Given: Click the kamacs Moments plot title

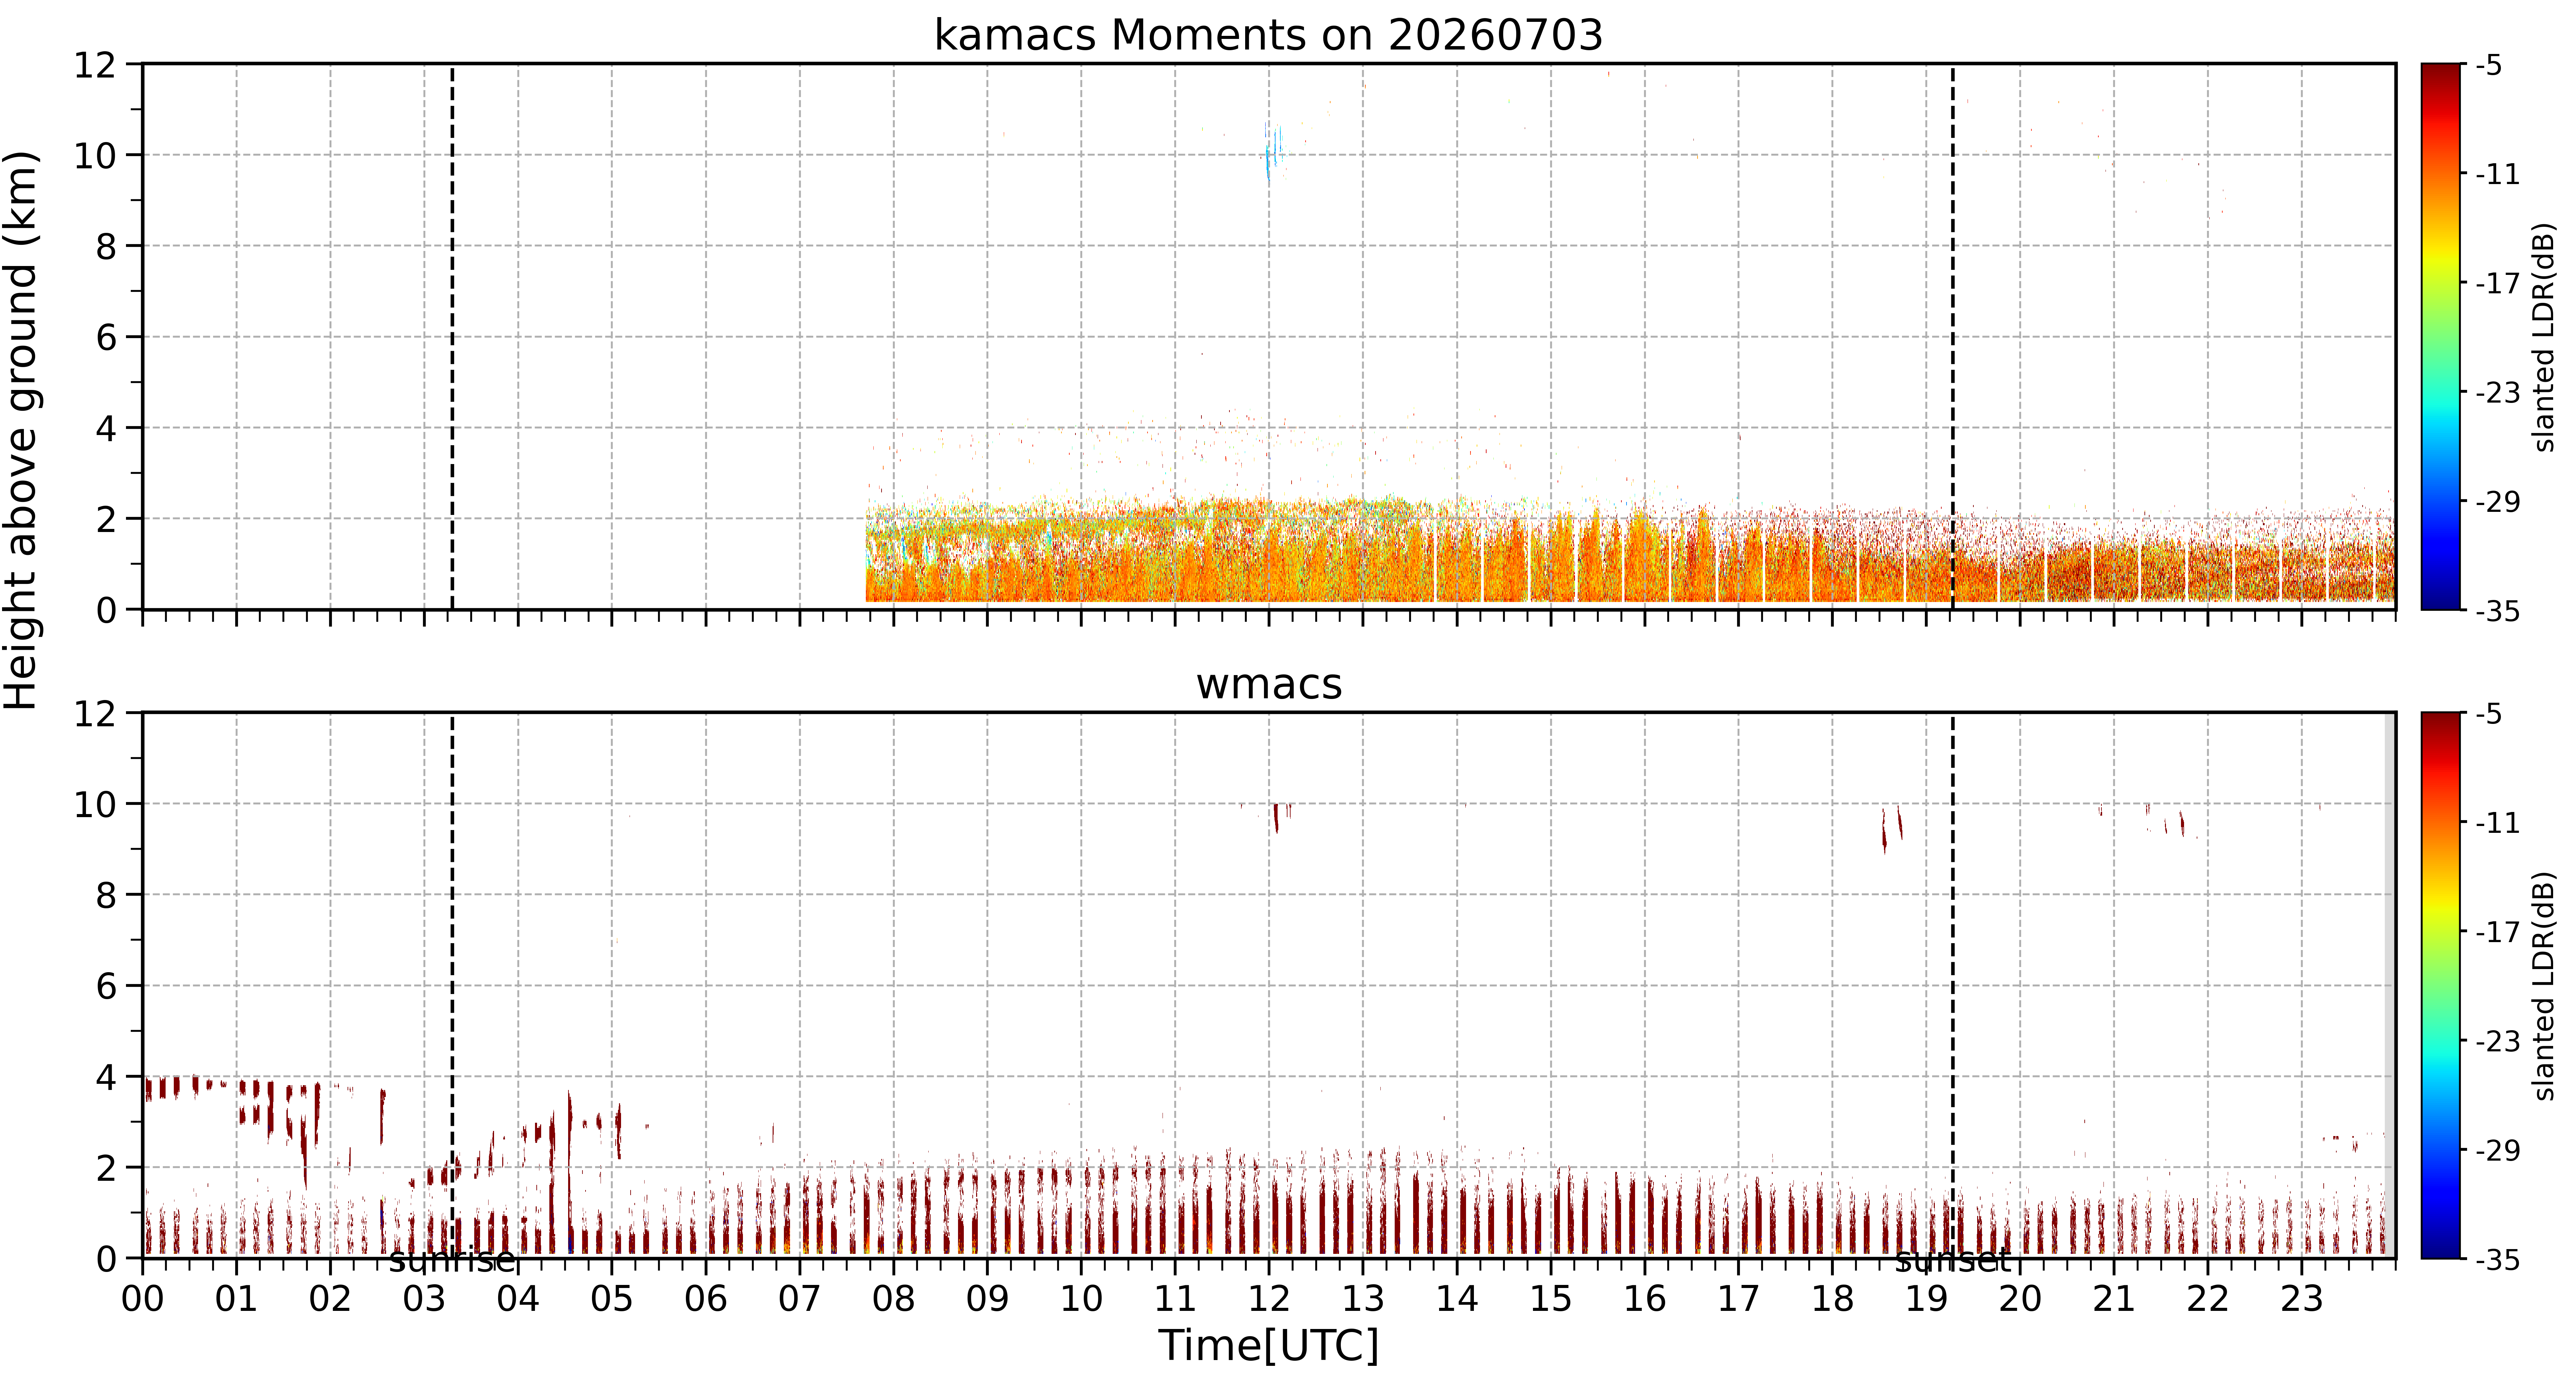Looking at the screenshot, I should (x=1268, y=35).
